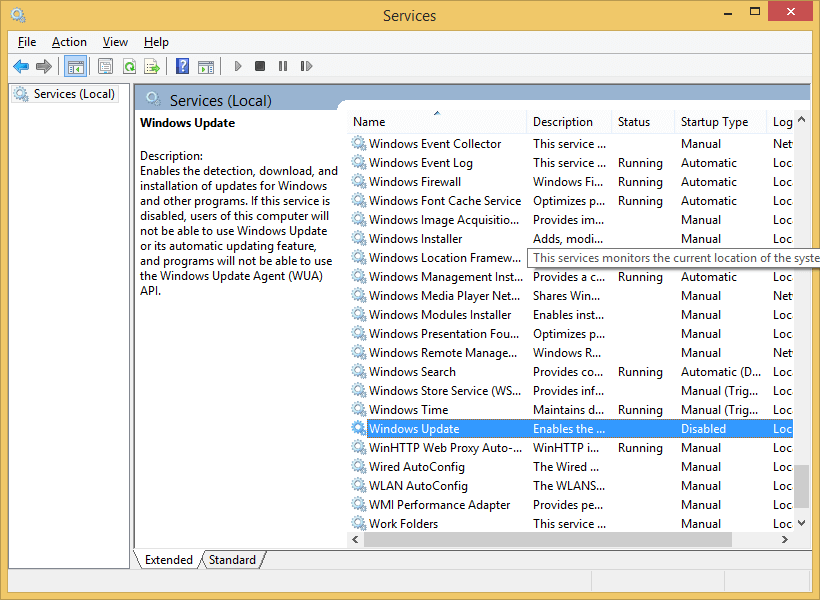Viewport: 820px width, 600px height.
Task: Click the vertical scrollbar up arrow
Action: click(802, 120)
